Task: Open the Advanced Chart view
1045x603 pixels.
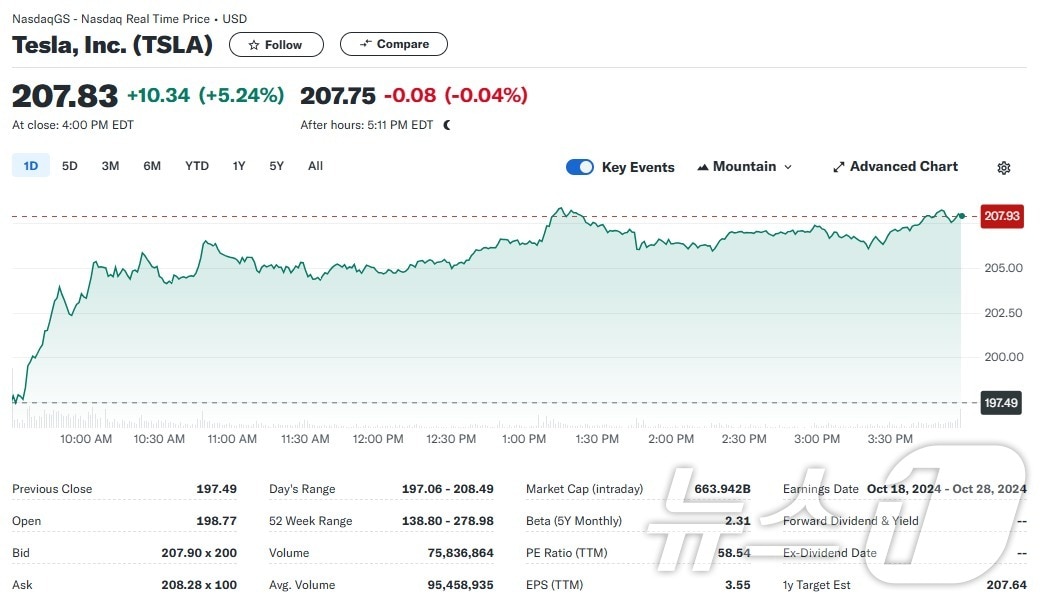Action: tap(895, 167)
